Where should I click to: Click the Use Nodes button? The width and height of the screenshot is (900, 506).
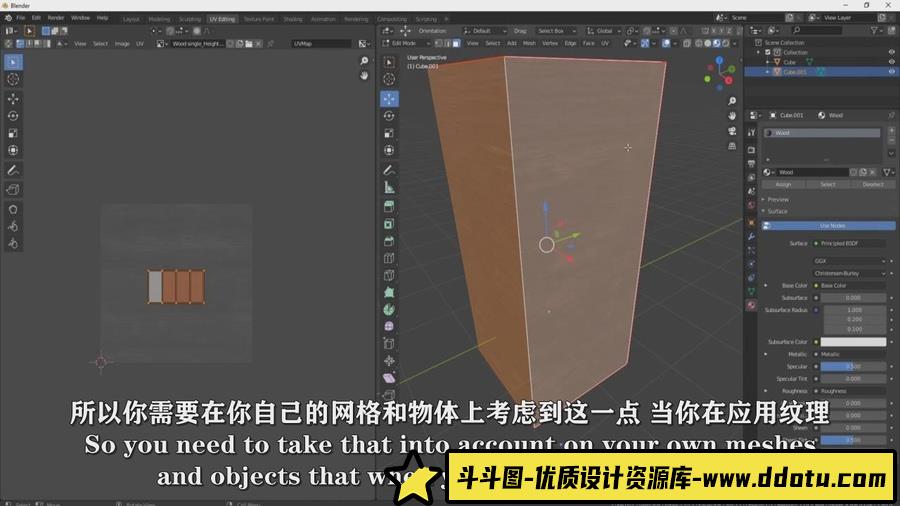(829, 226)
